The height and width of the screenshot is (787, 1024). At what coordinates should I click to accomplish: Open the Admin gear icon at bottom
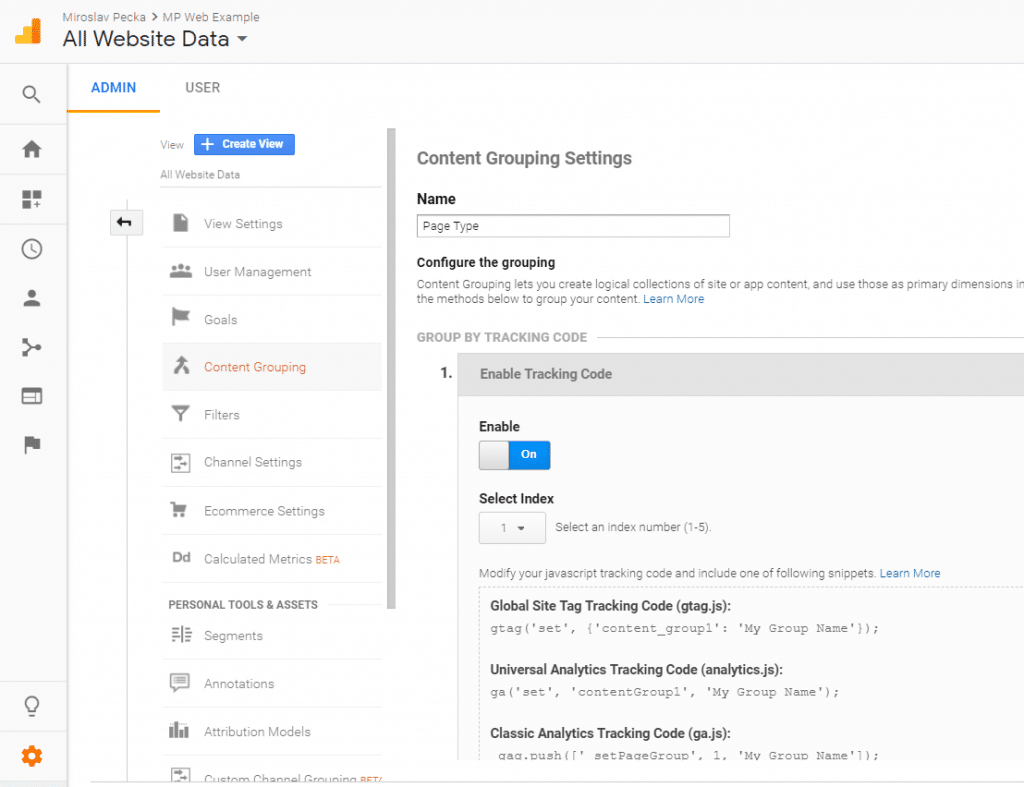(x=31, y=756)
